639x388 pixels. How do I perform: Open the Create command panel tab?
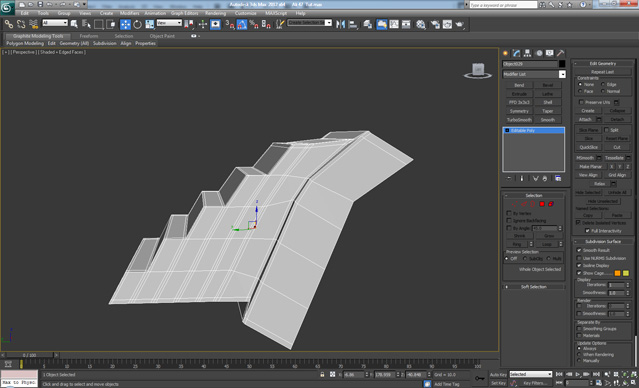click(x=506, y=53)
